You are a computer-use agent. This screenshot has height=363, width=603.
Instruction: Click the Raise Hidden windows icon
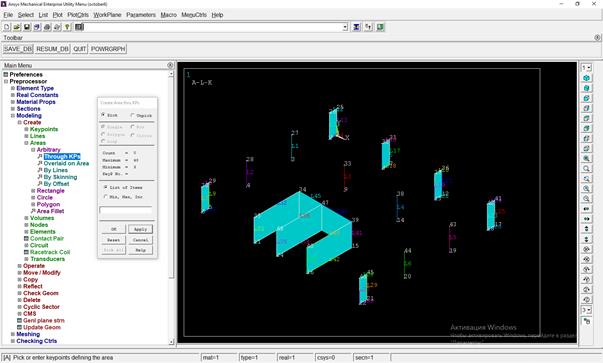coord(356,27)
